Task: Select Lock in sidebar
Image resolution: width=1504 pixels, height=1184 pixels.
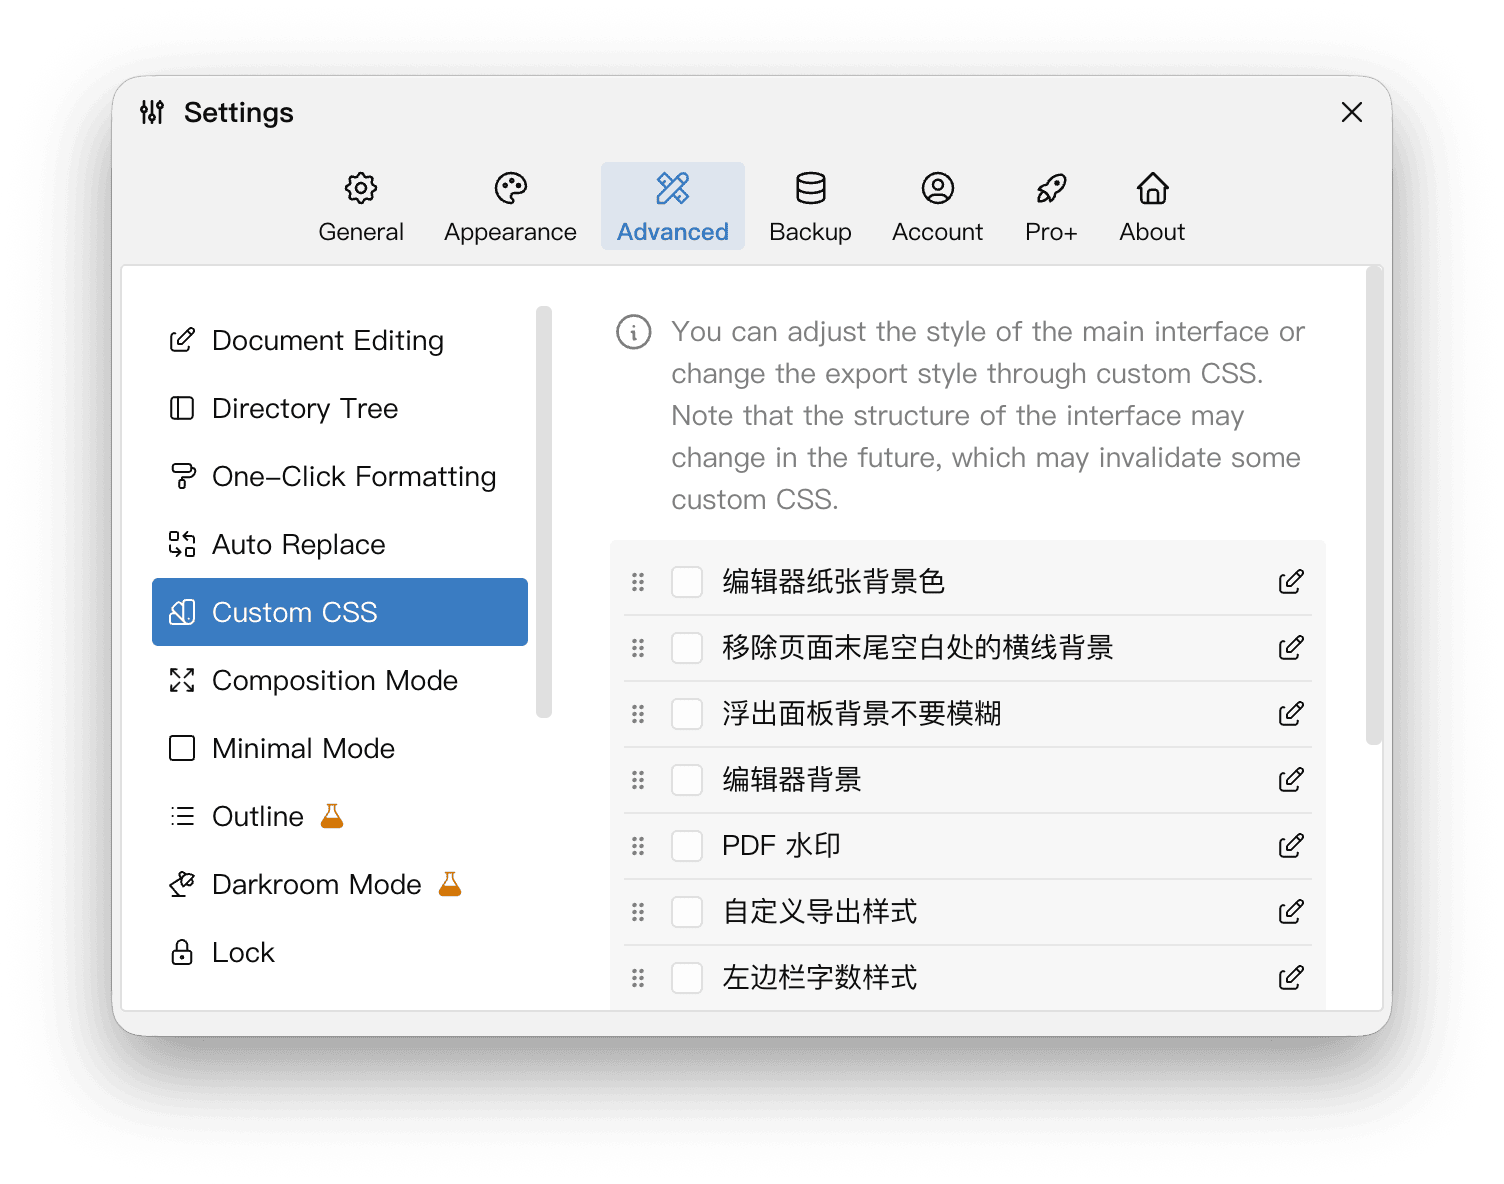Action: (340, 952)
